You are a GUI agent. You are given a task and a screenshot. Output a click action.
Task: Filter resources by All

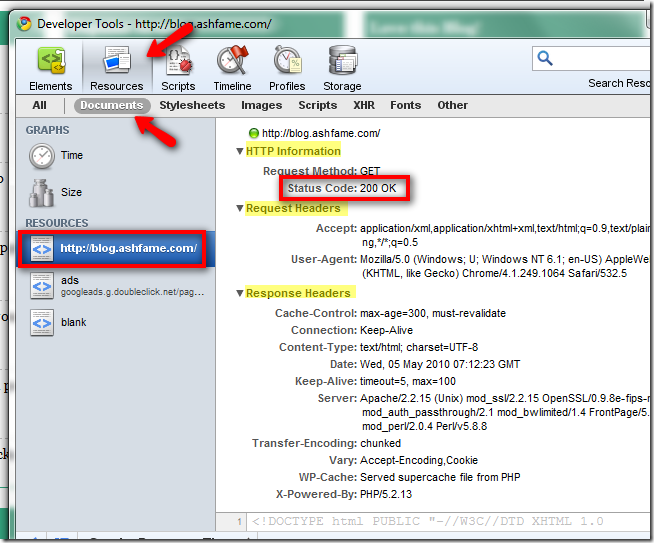pyautogui.click(x=40, y=106)
